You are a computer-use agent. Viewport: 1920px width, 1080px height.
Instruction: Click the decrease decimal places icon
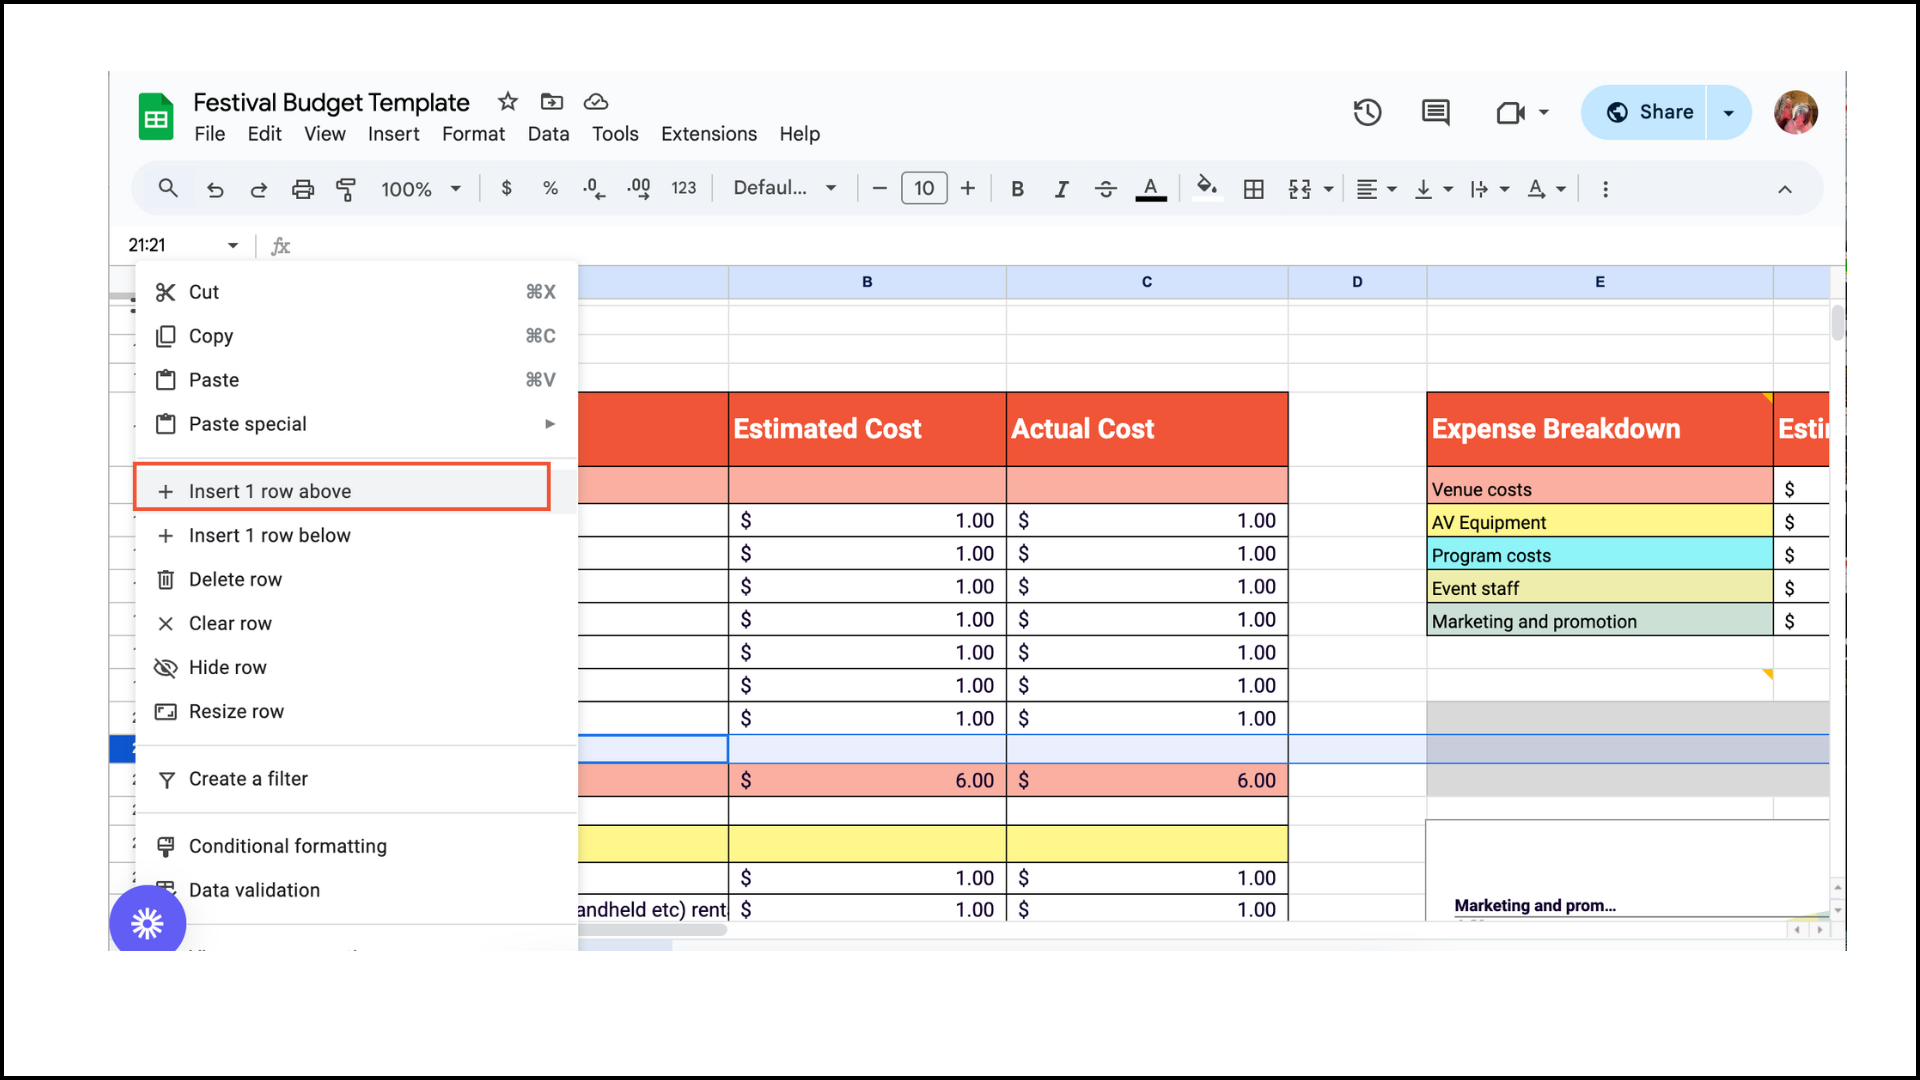593,188
